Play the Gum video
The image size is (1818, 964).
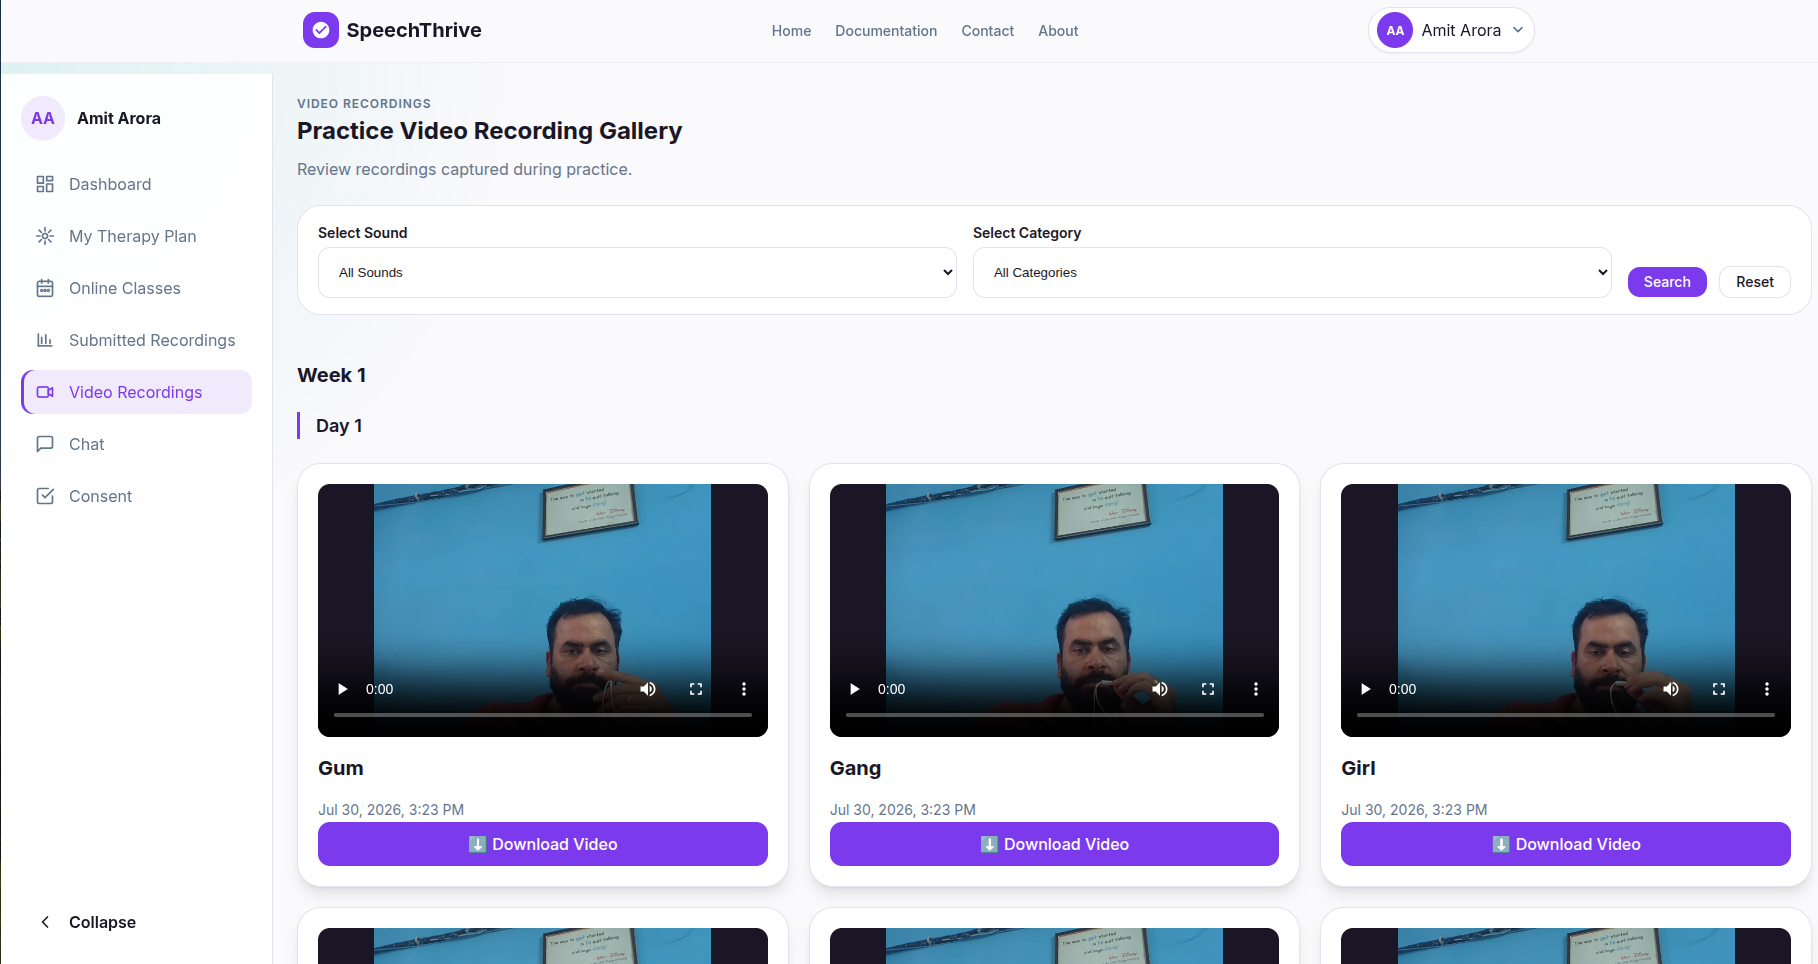343,689
